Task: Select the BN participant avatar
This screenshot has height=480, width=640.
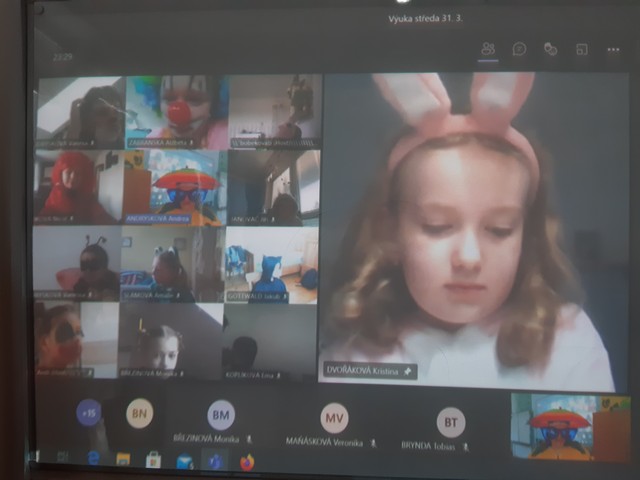Action: [140, 413]
